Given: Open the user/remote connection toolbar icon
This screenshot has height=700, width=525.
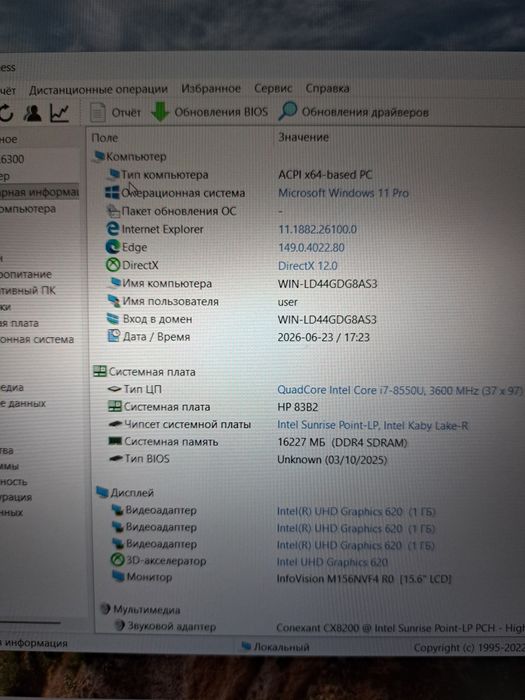Looking at the screenshot, I should (33, 113).
